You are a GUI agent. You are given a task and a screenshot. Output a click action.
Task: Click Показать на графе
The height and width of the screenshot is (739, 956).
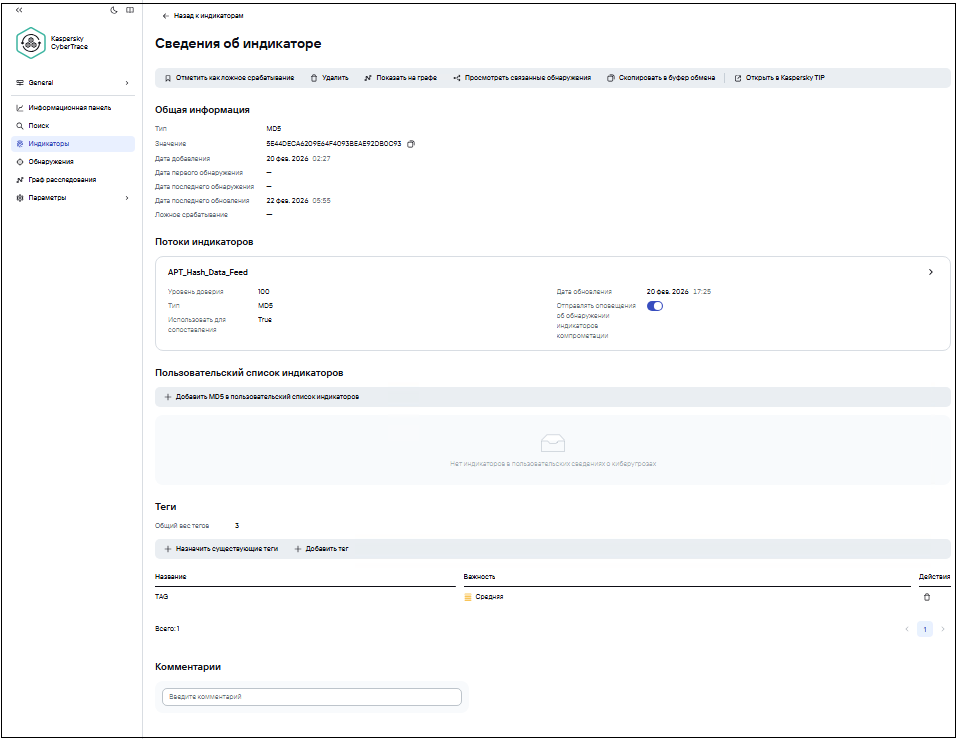(x=401, y=78)
